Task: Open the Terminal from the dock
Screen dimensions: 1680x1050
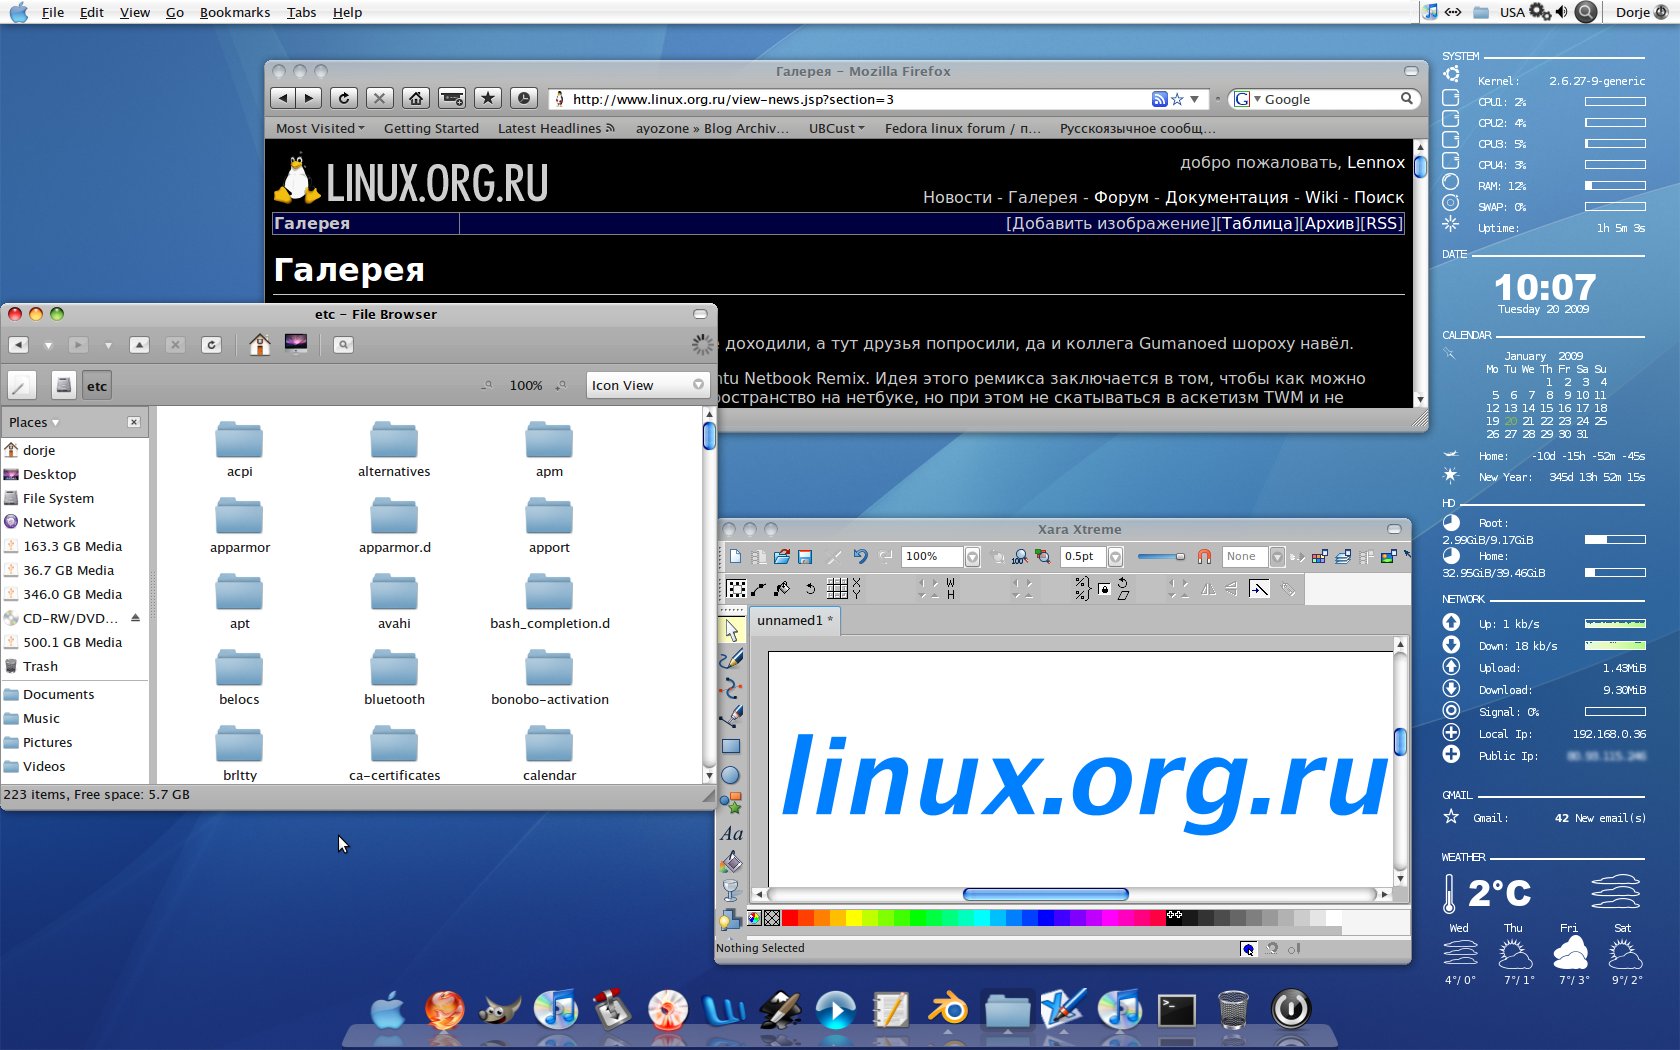Action: [x=1177, y=1011]
